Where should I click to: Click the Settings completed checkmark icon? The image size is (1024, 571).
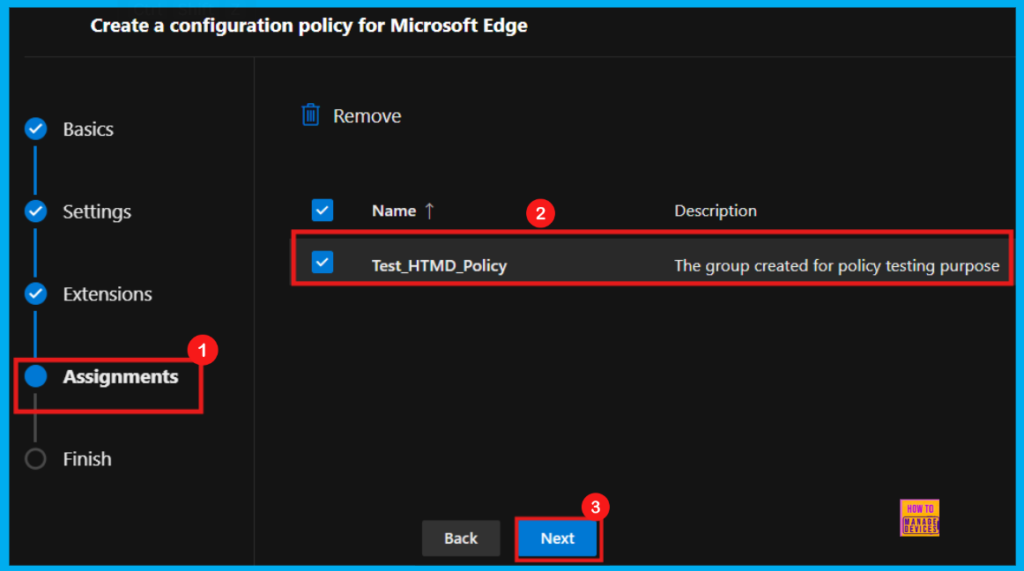[36, 211]
